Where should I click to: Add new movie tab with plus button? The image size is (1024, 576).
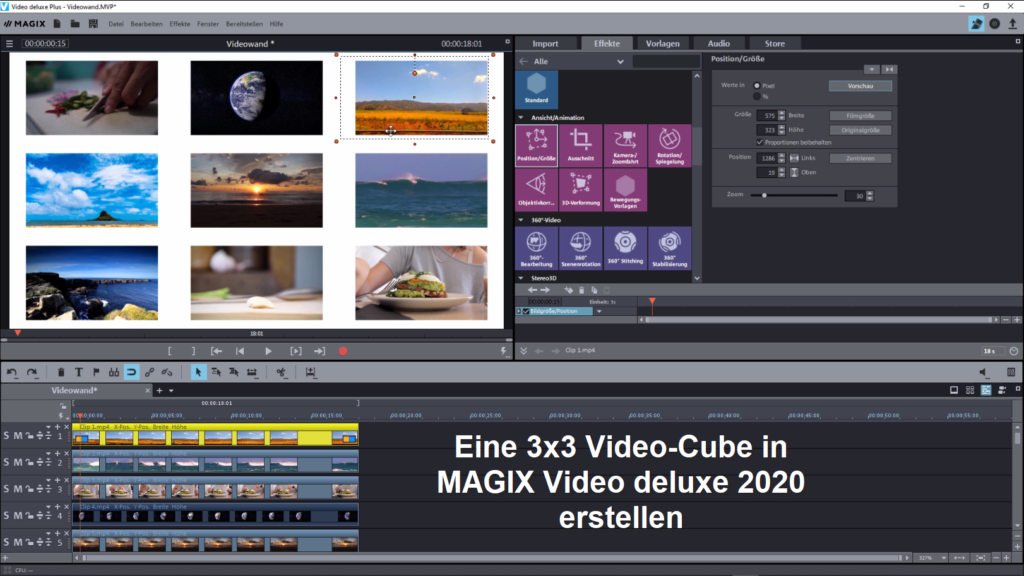pos(159,391)
